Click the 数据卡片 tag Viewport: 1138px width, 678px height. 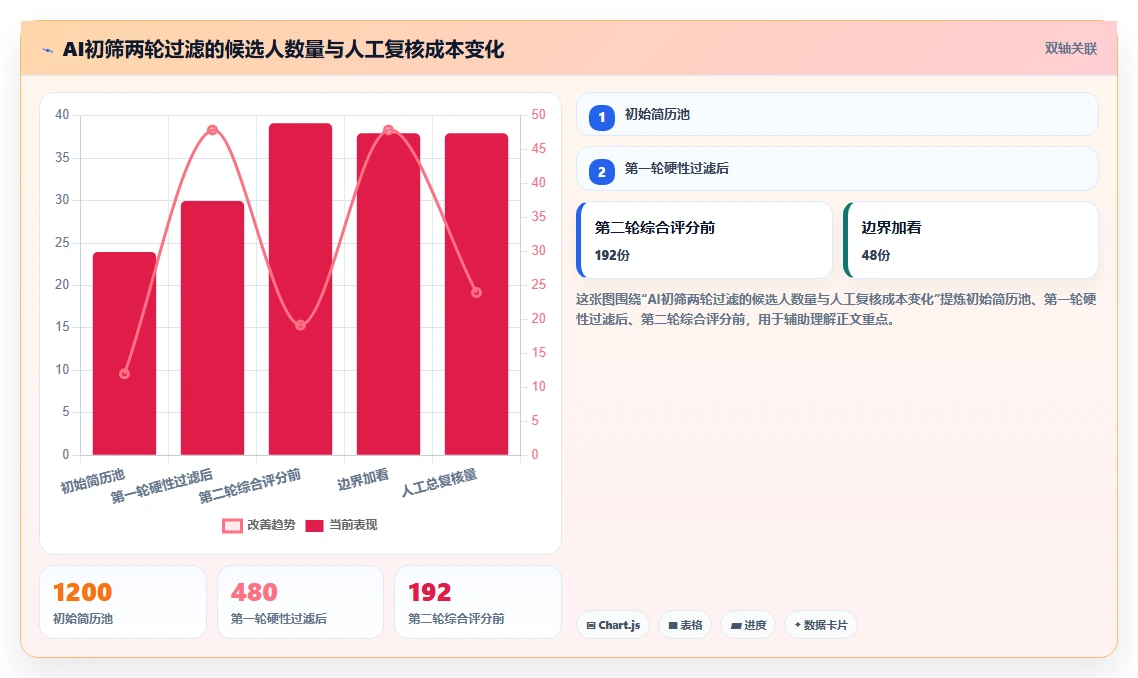pyautogui.click(x=821, y=625)
